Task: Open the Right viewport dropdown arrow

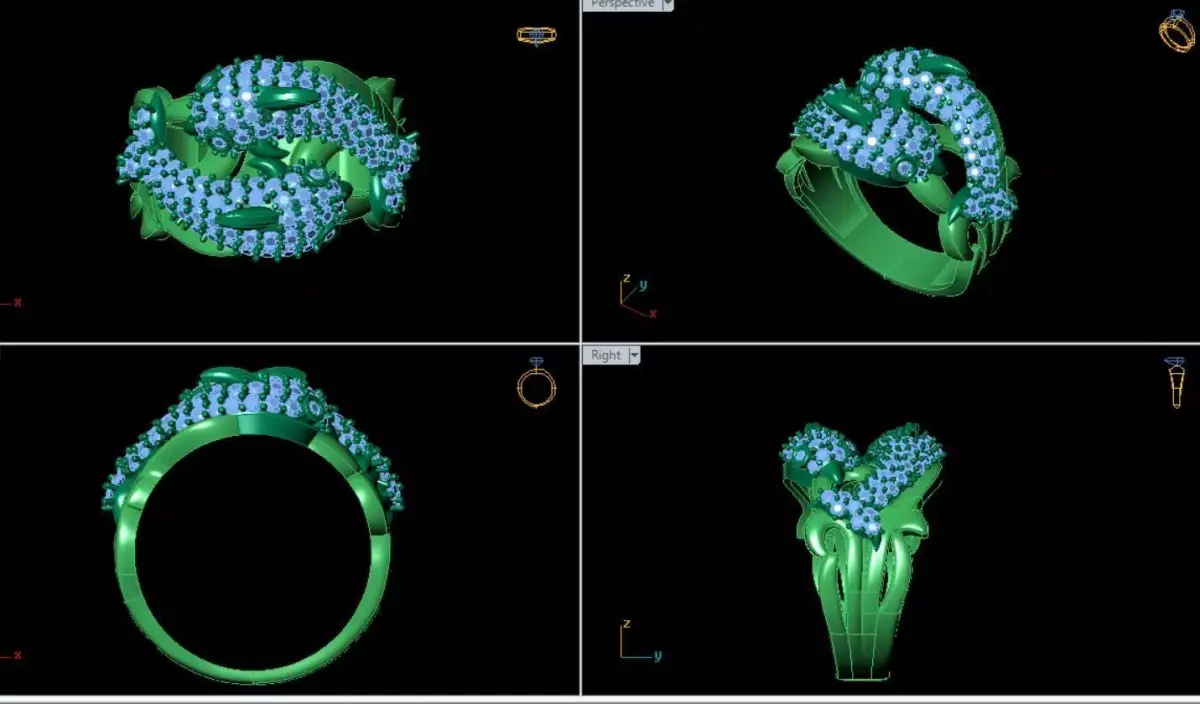Action: (634, 355)
